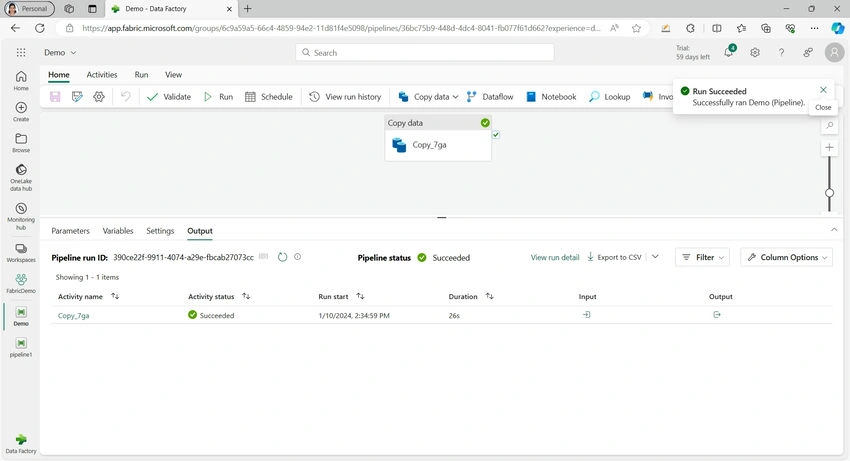View Output of Copy_7ga activity

pos(717,315)
